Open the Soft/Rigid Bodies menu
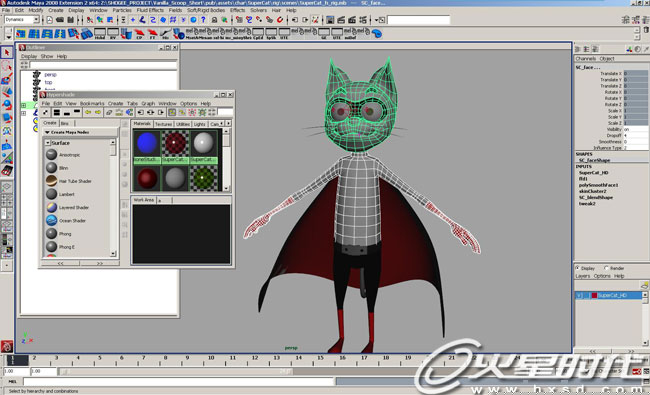Screen dimensions: 650x395 click(206, 10)
